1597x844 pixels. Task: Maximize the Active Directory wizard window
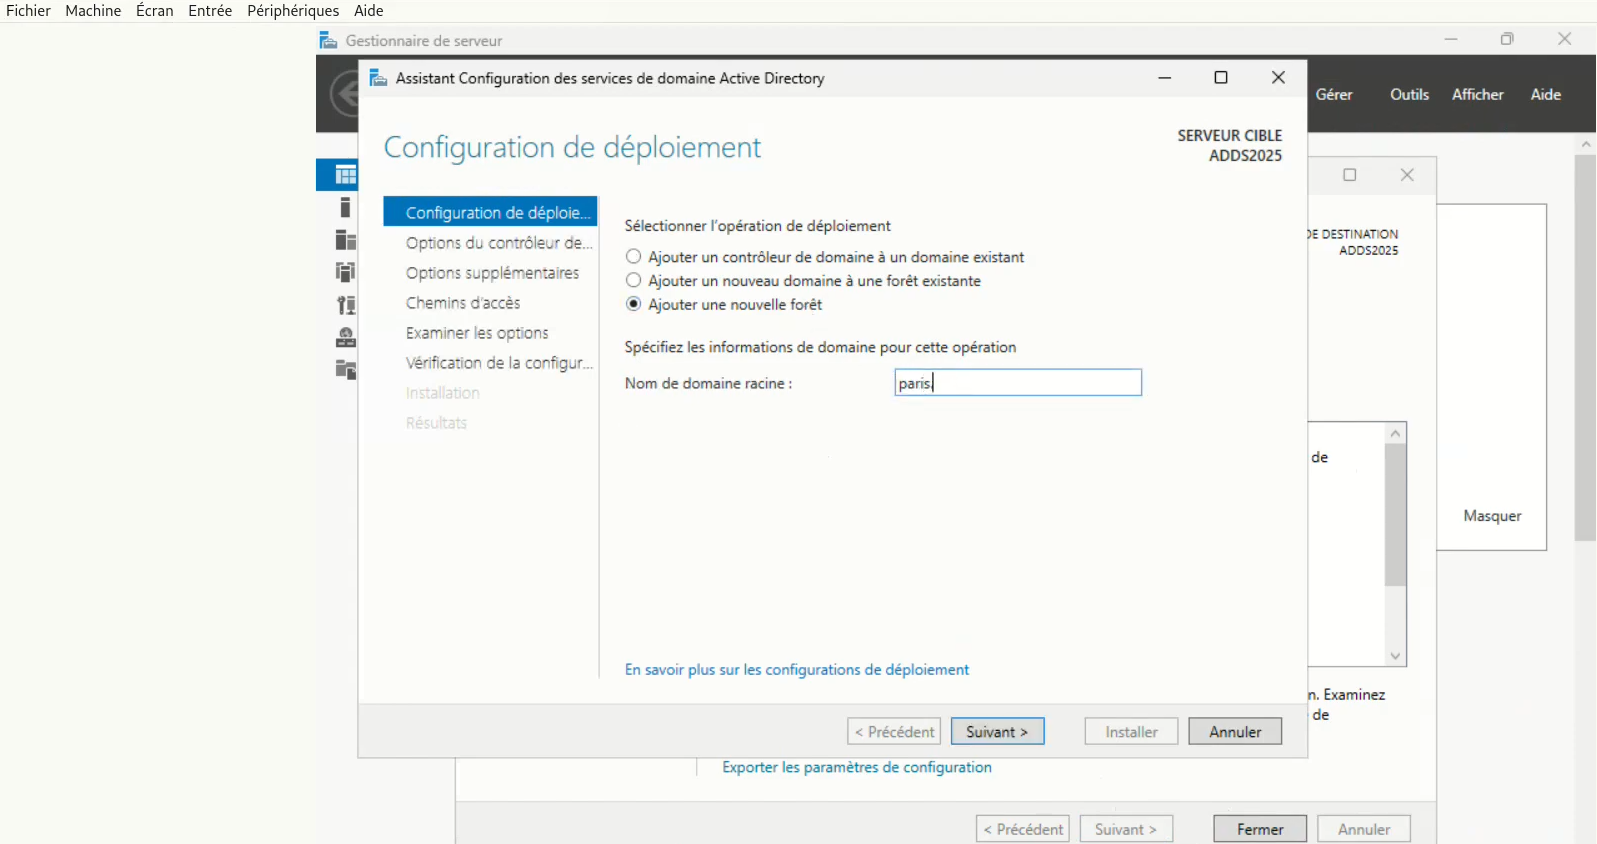click(1221, 78)
